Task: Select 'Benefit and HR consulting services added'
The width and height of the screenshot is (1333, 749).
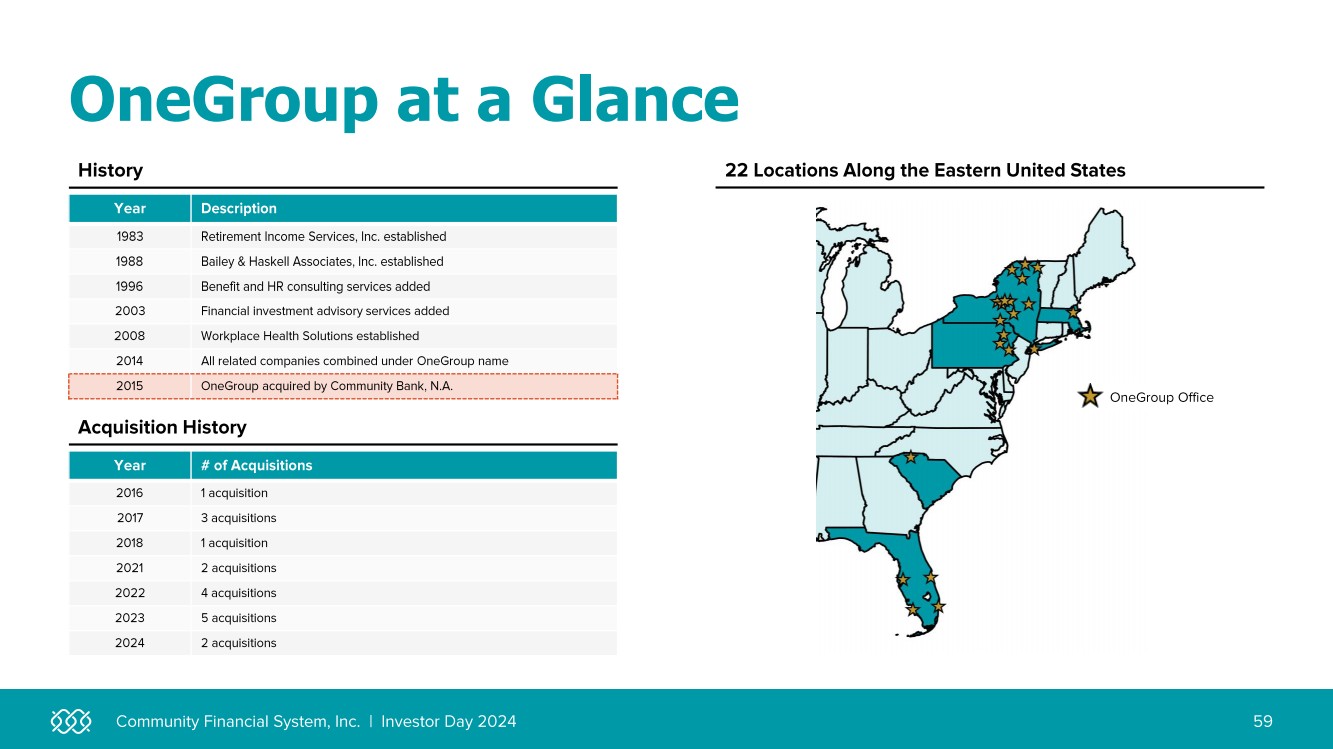Action: [316, 286]
